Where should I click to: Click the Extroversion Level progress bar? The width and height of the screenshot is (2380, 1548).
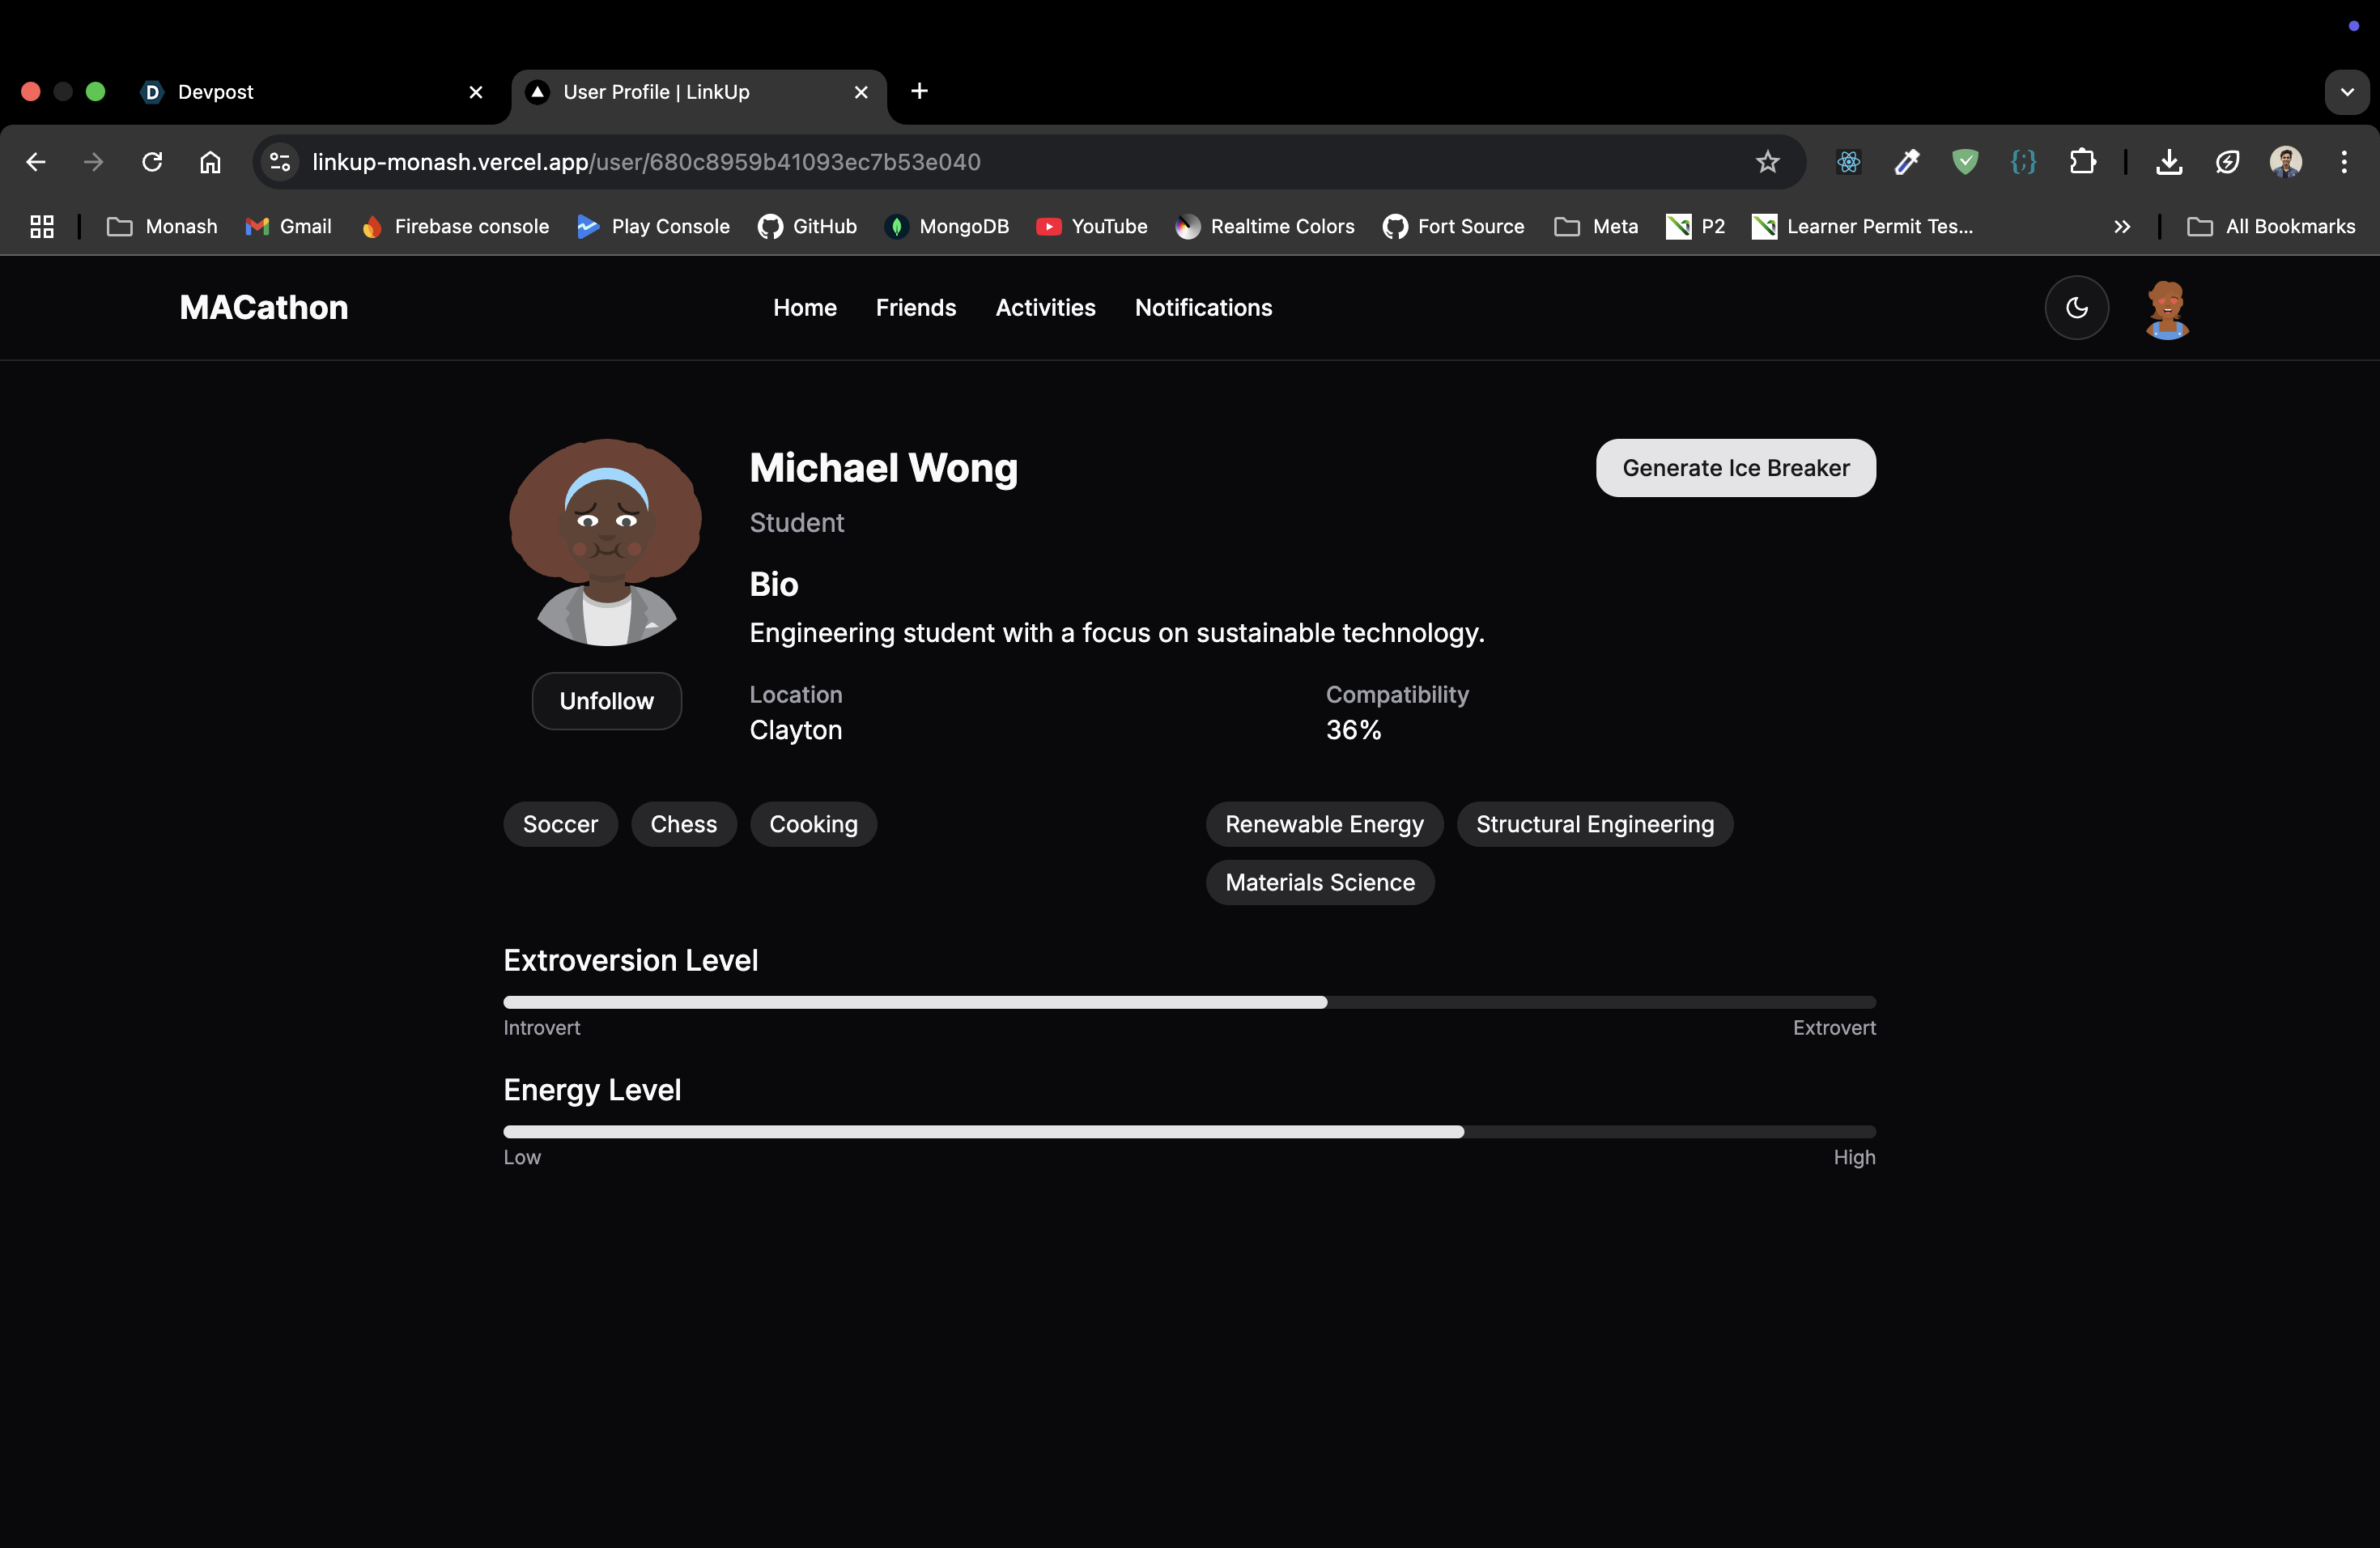(x=1189, y=1002)
